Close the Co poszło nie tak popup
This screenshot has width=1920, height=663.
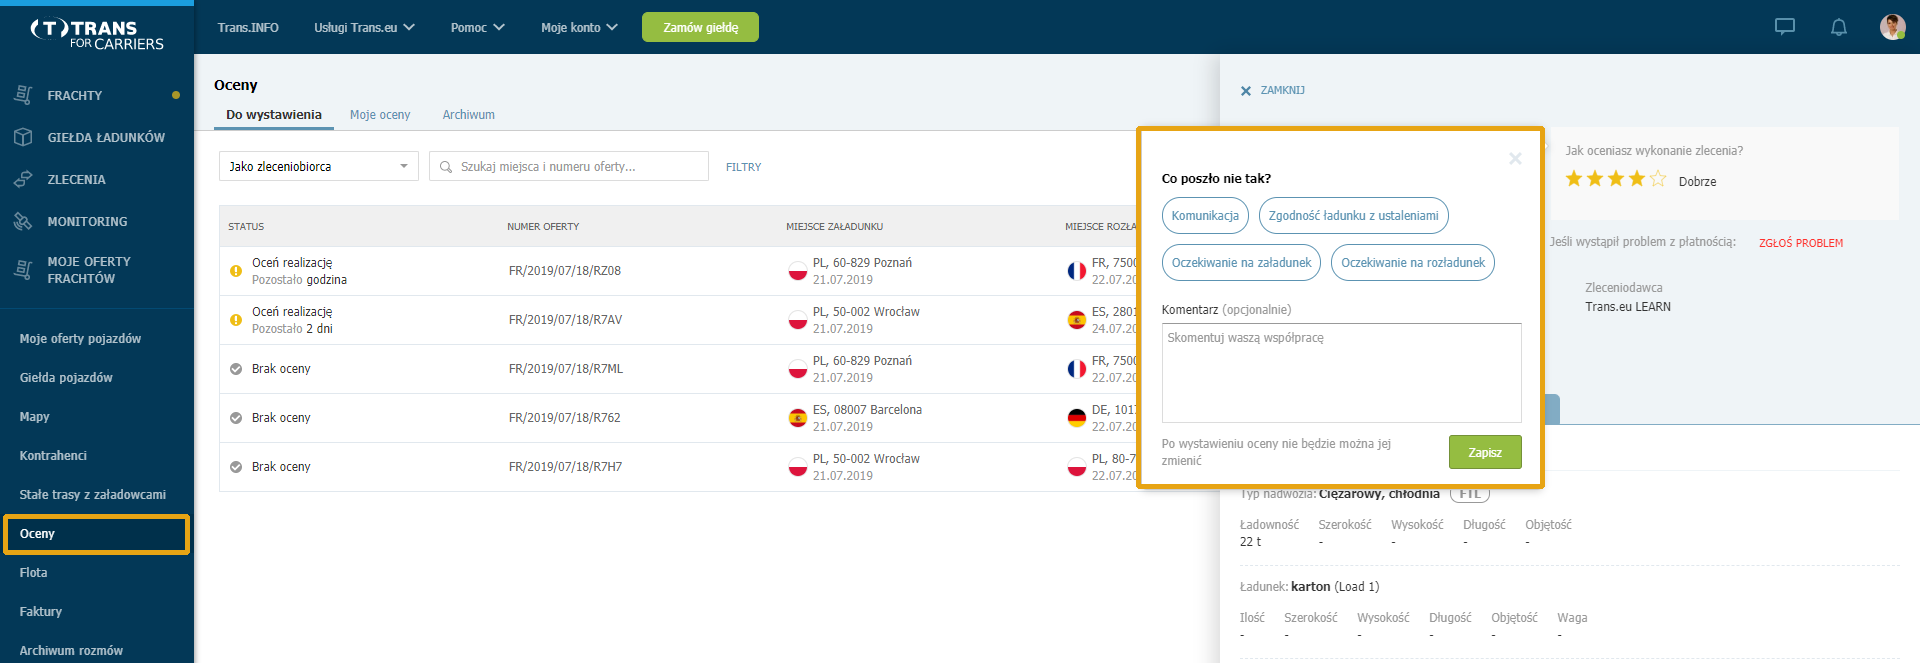pos(1515,158)
